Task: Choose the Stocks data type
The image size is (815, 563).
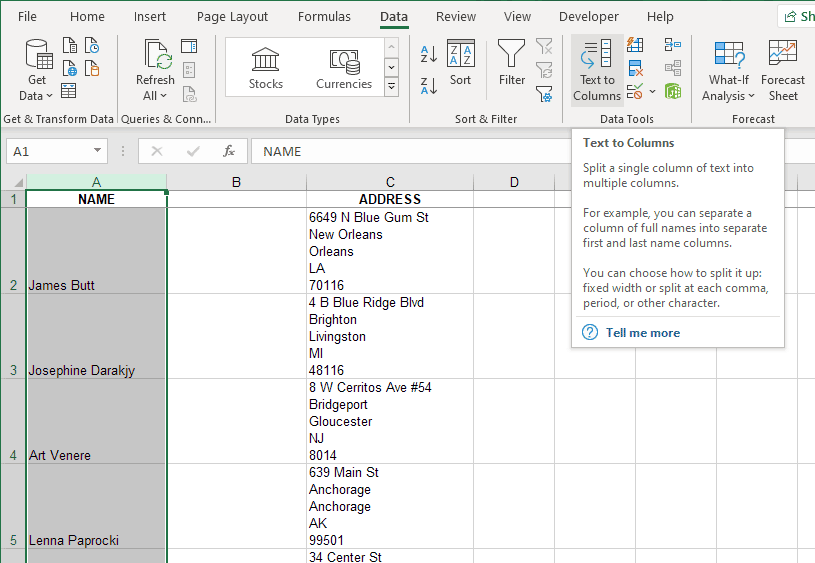Action: [266, 68]
